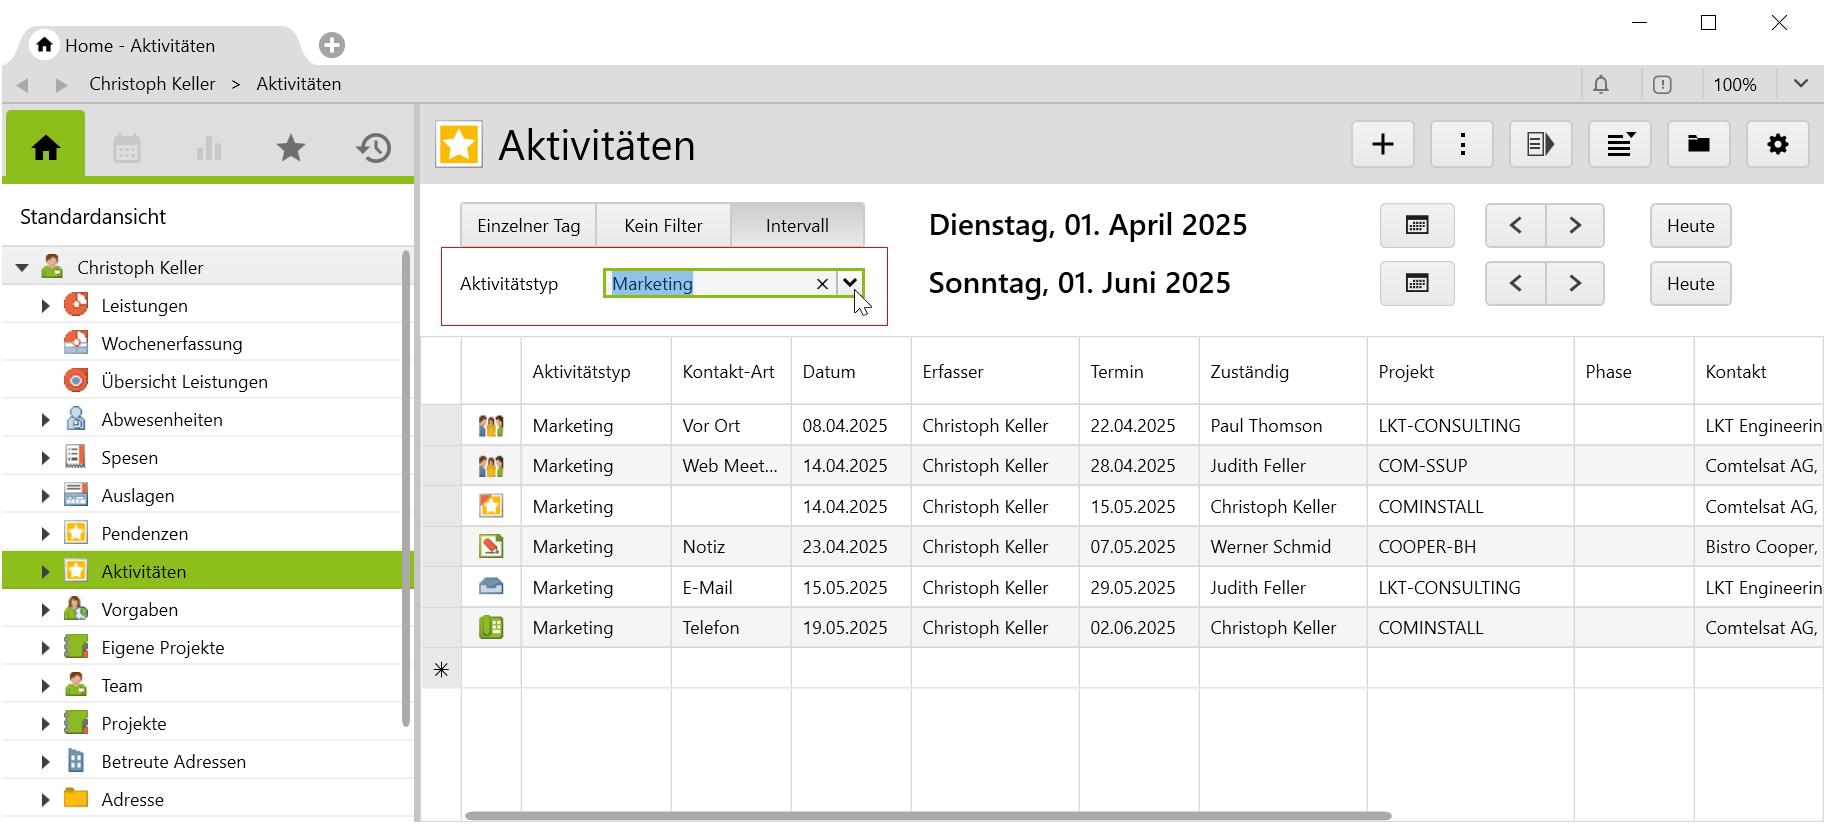1825x824 pixels.
Task: Open the three-dot more options menu
Action: pos(1461,145)
